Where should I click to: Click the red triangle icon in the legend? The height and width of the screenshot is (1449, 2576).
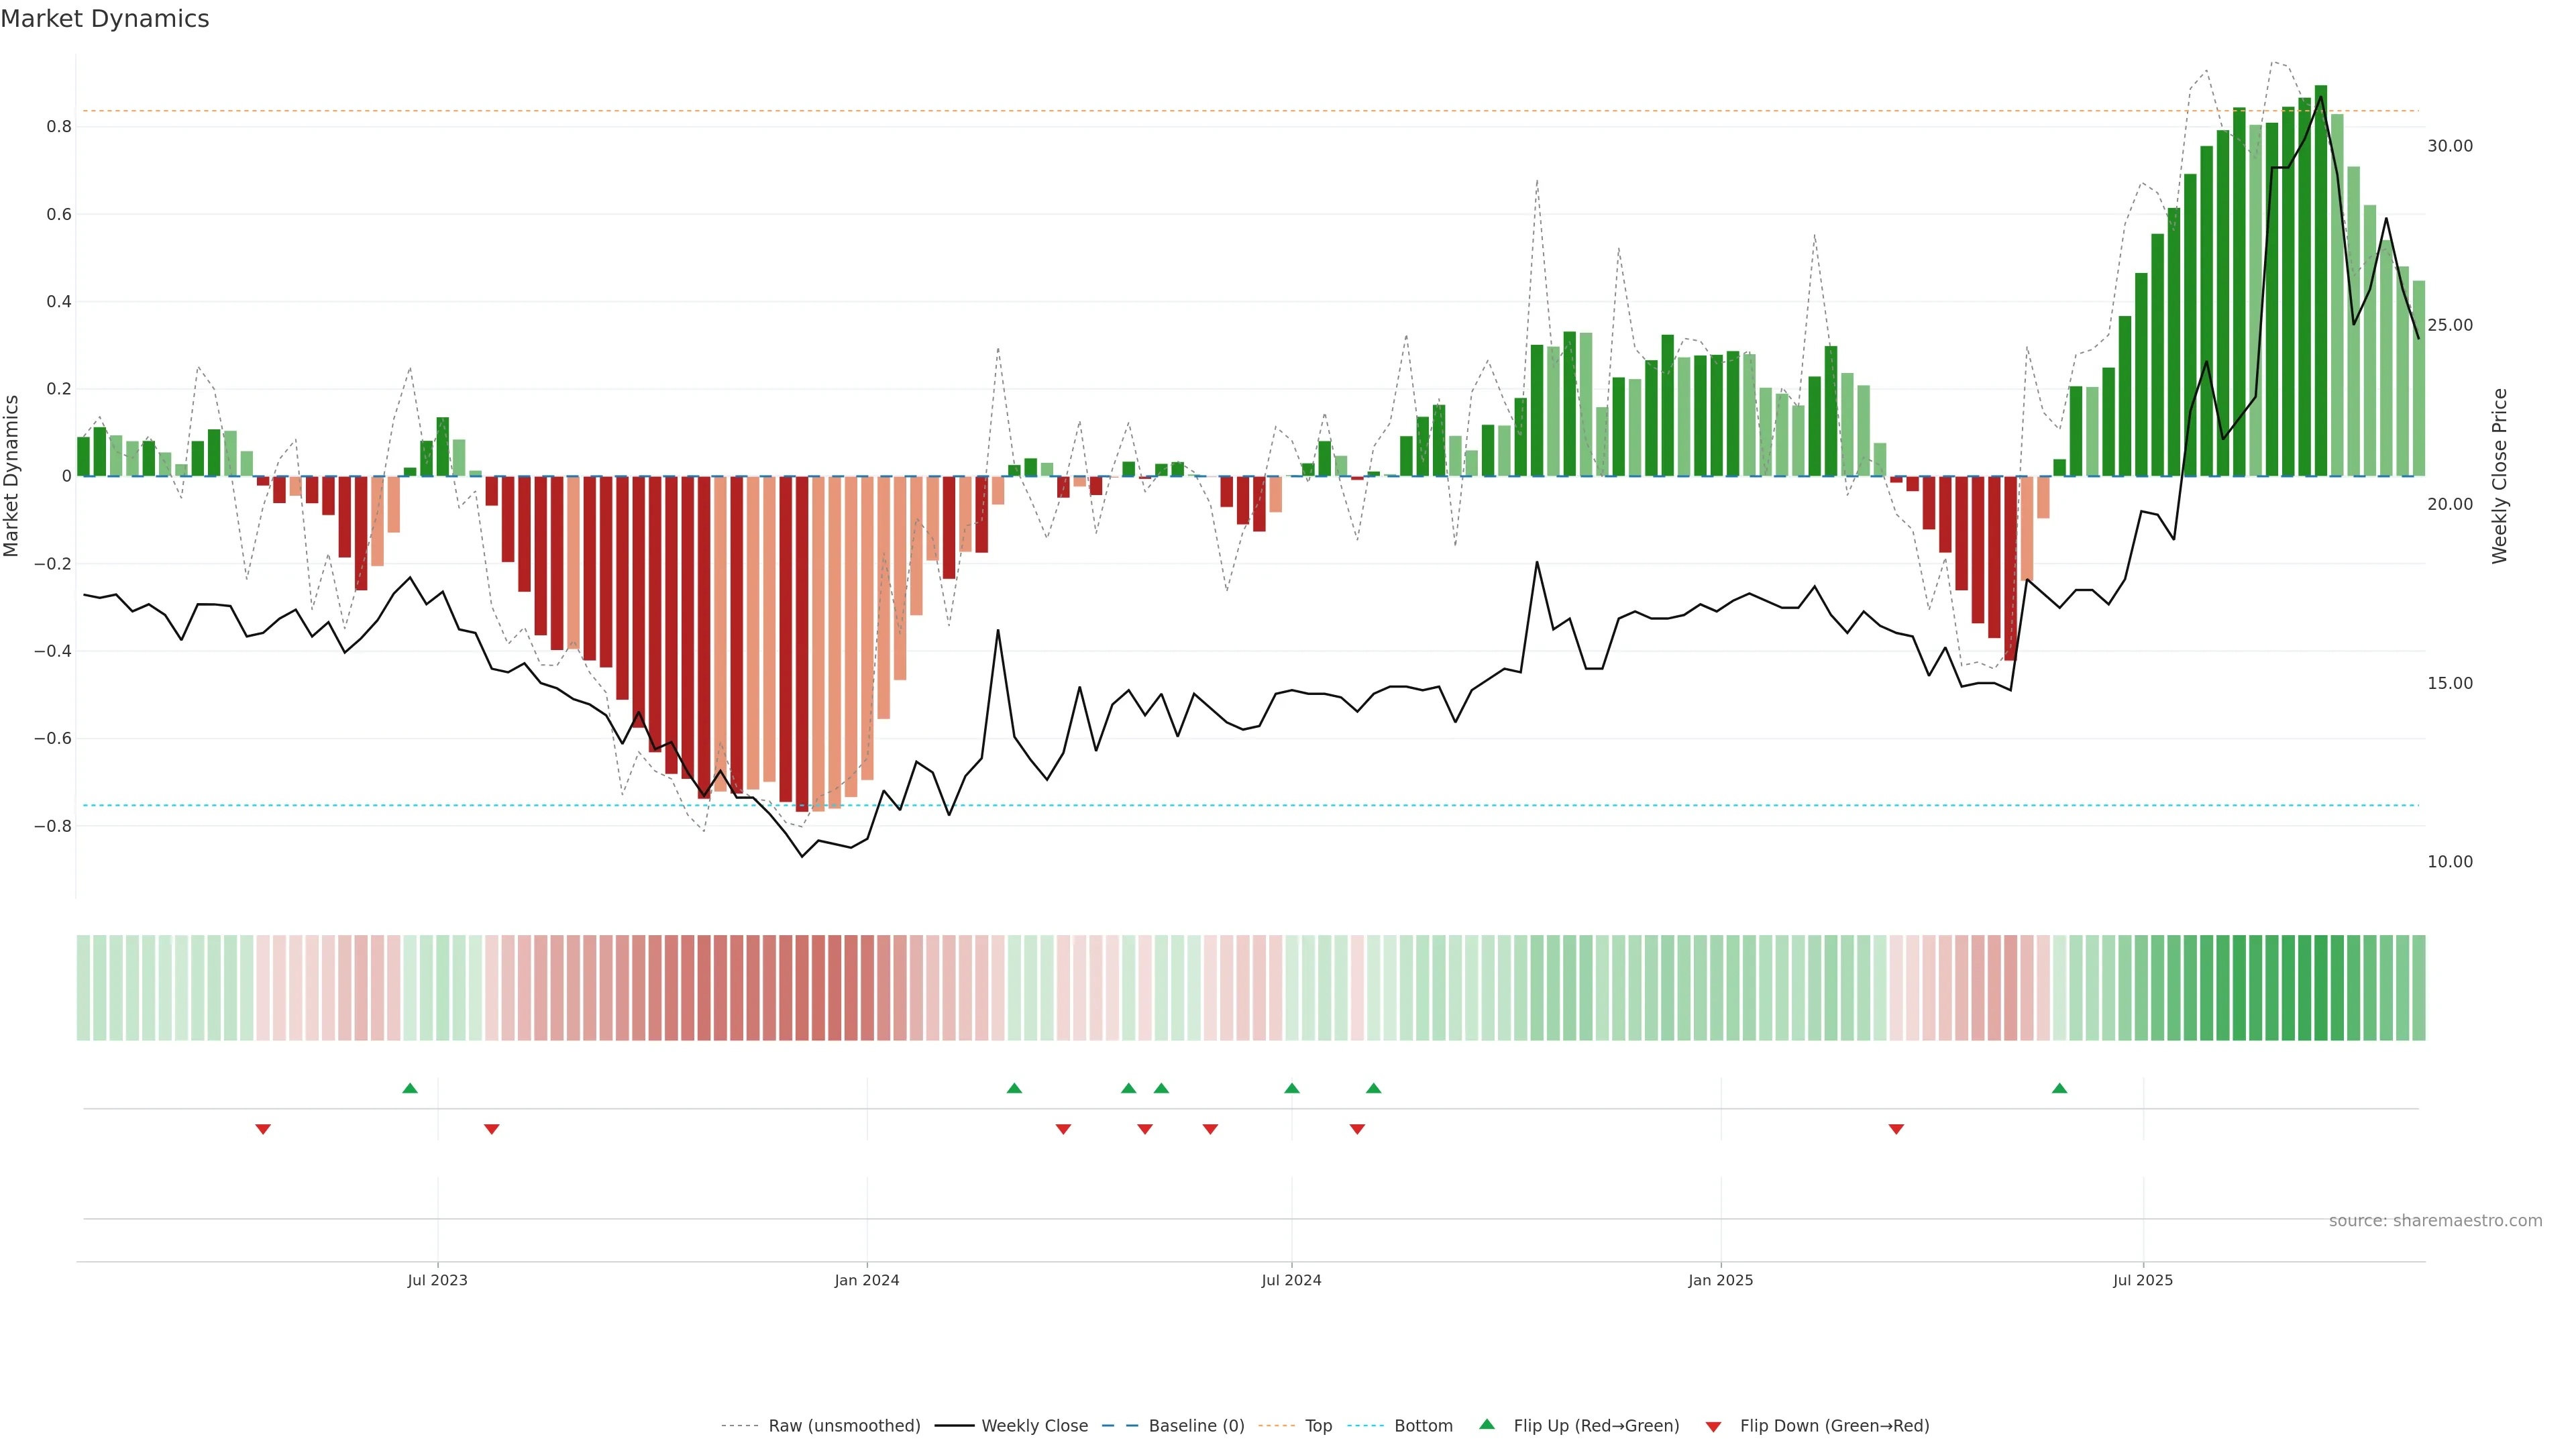(x=1713, y=1426)
